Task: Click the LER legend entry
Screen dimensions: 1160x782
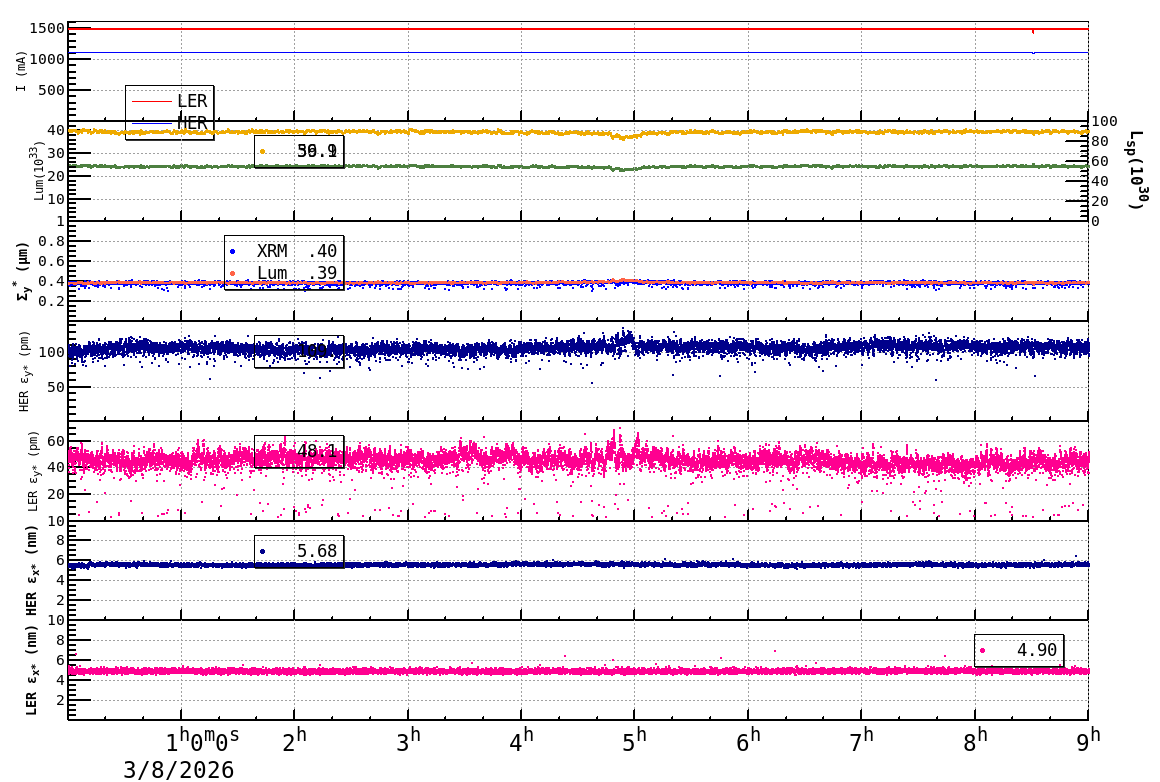Action: (169, 101)
